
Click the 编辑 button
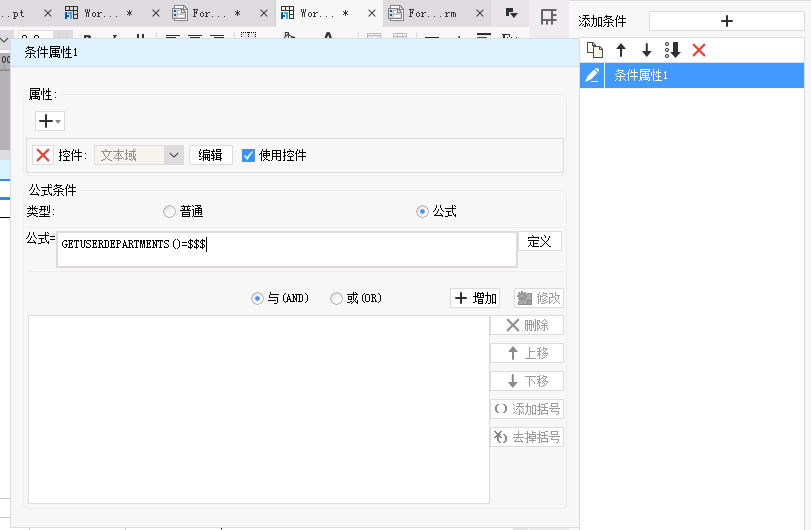(211, 155)
